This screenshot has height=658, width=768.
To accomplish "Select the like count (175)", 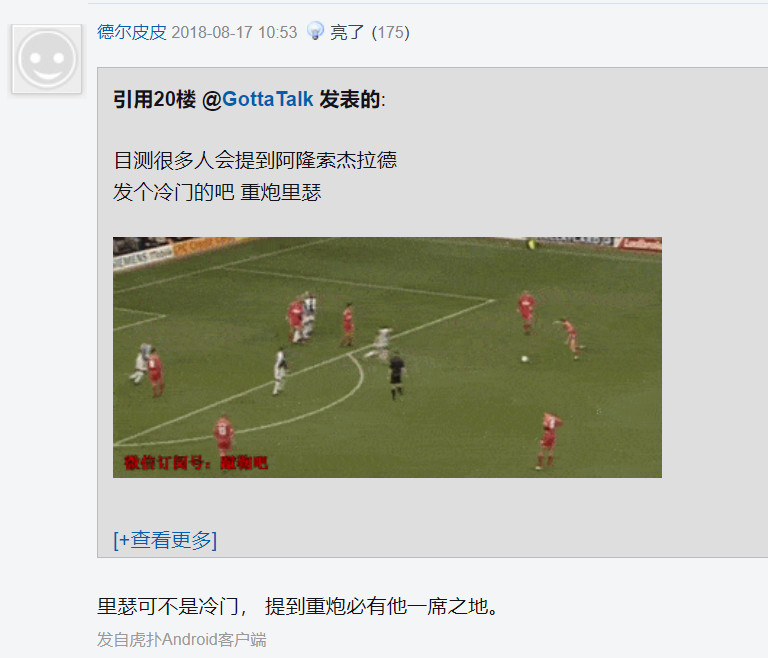I will click(x=390, y=32).
